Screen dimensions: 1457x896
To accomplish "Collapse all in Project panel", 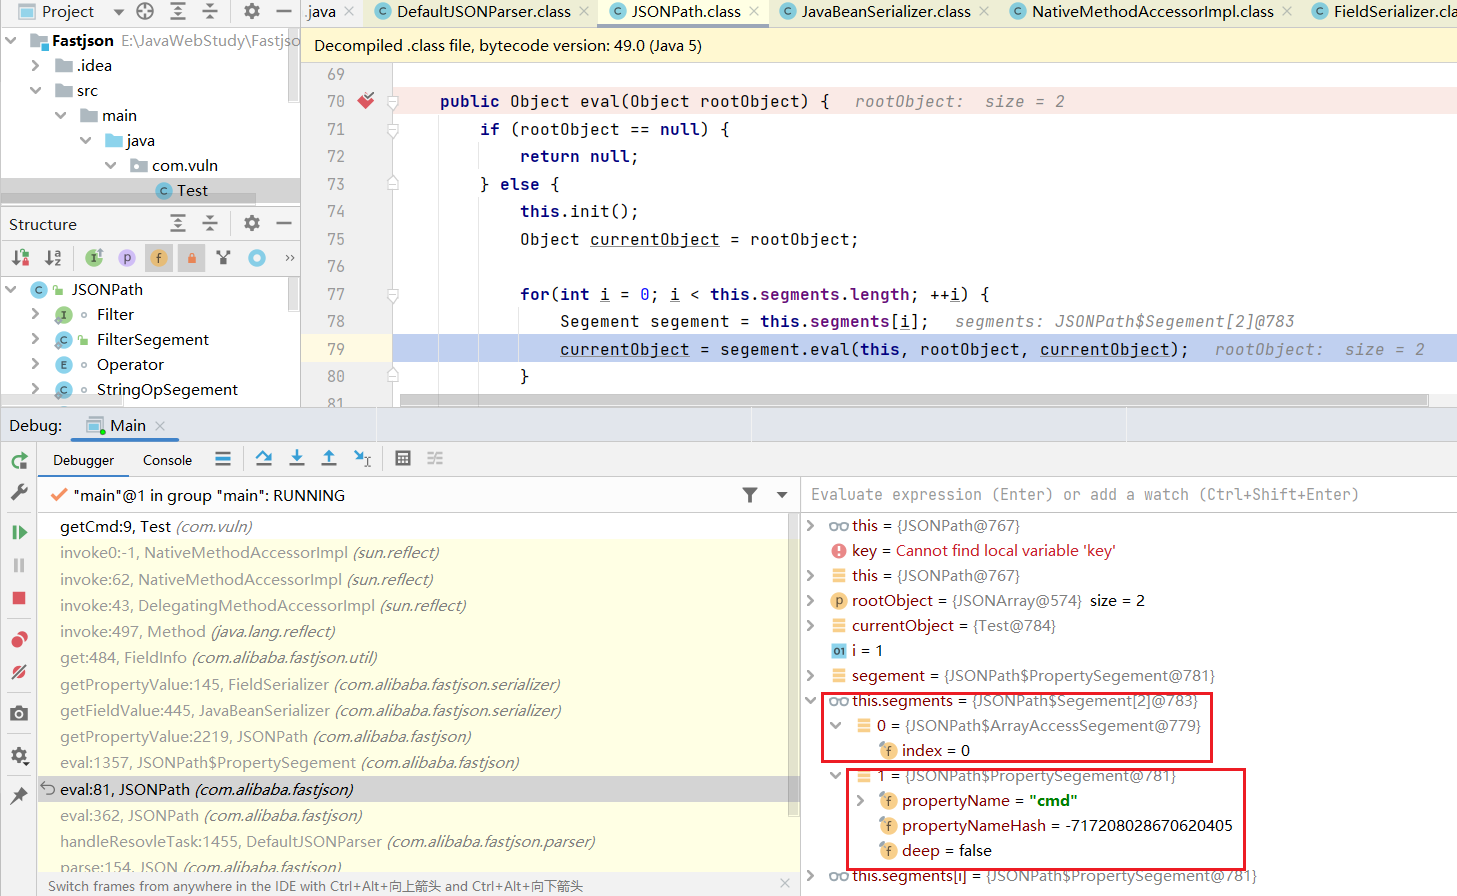I will (210, 11).
